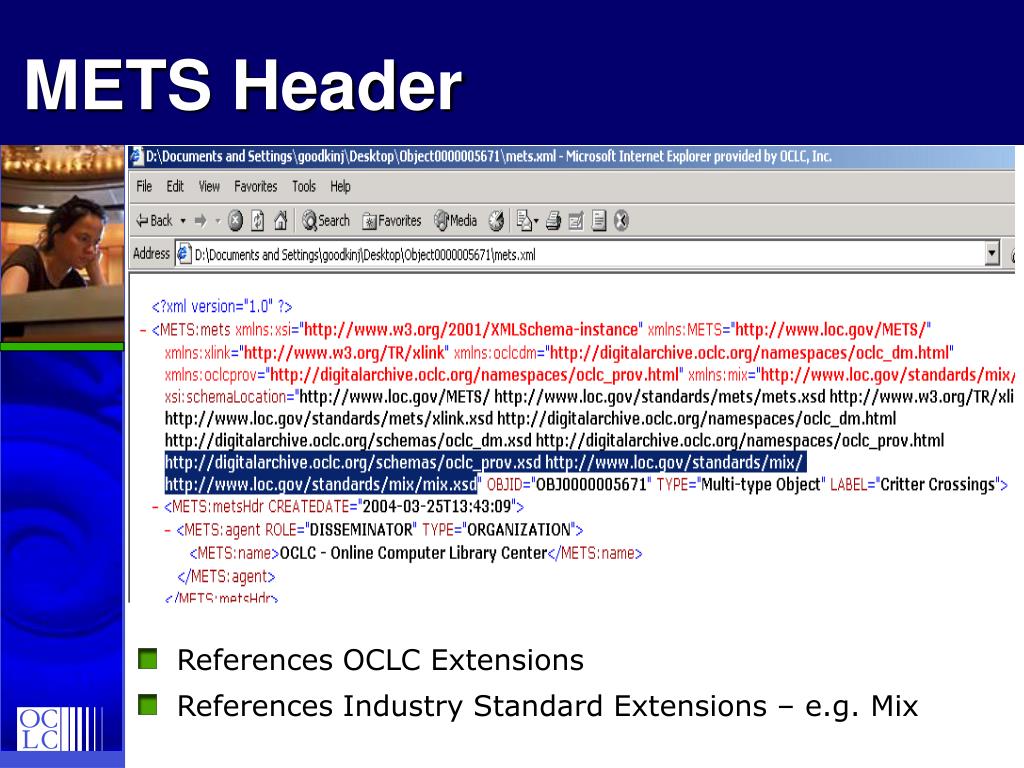Viewport: 1024px width, 768px height.
Task: Expand the Address bar dropdown arrow
Action: (x=992, y=253)
